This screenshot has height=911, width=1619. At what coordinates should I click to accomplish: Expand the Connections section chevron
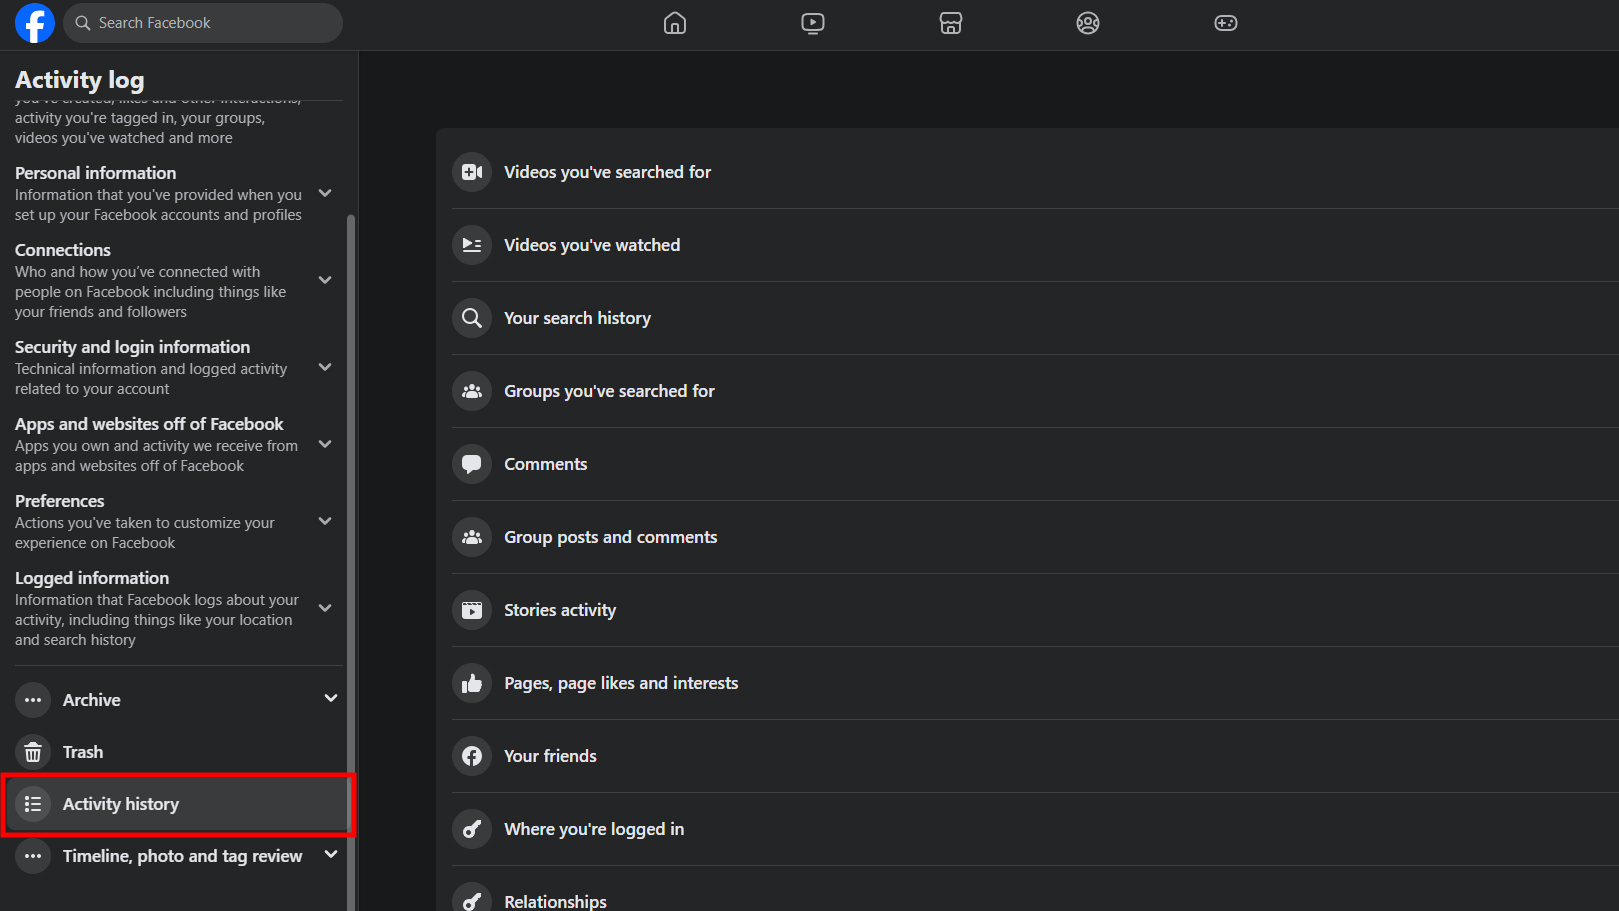tap(325, 280)
